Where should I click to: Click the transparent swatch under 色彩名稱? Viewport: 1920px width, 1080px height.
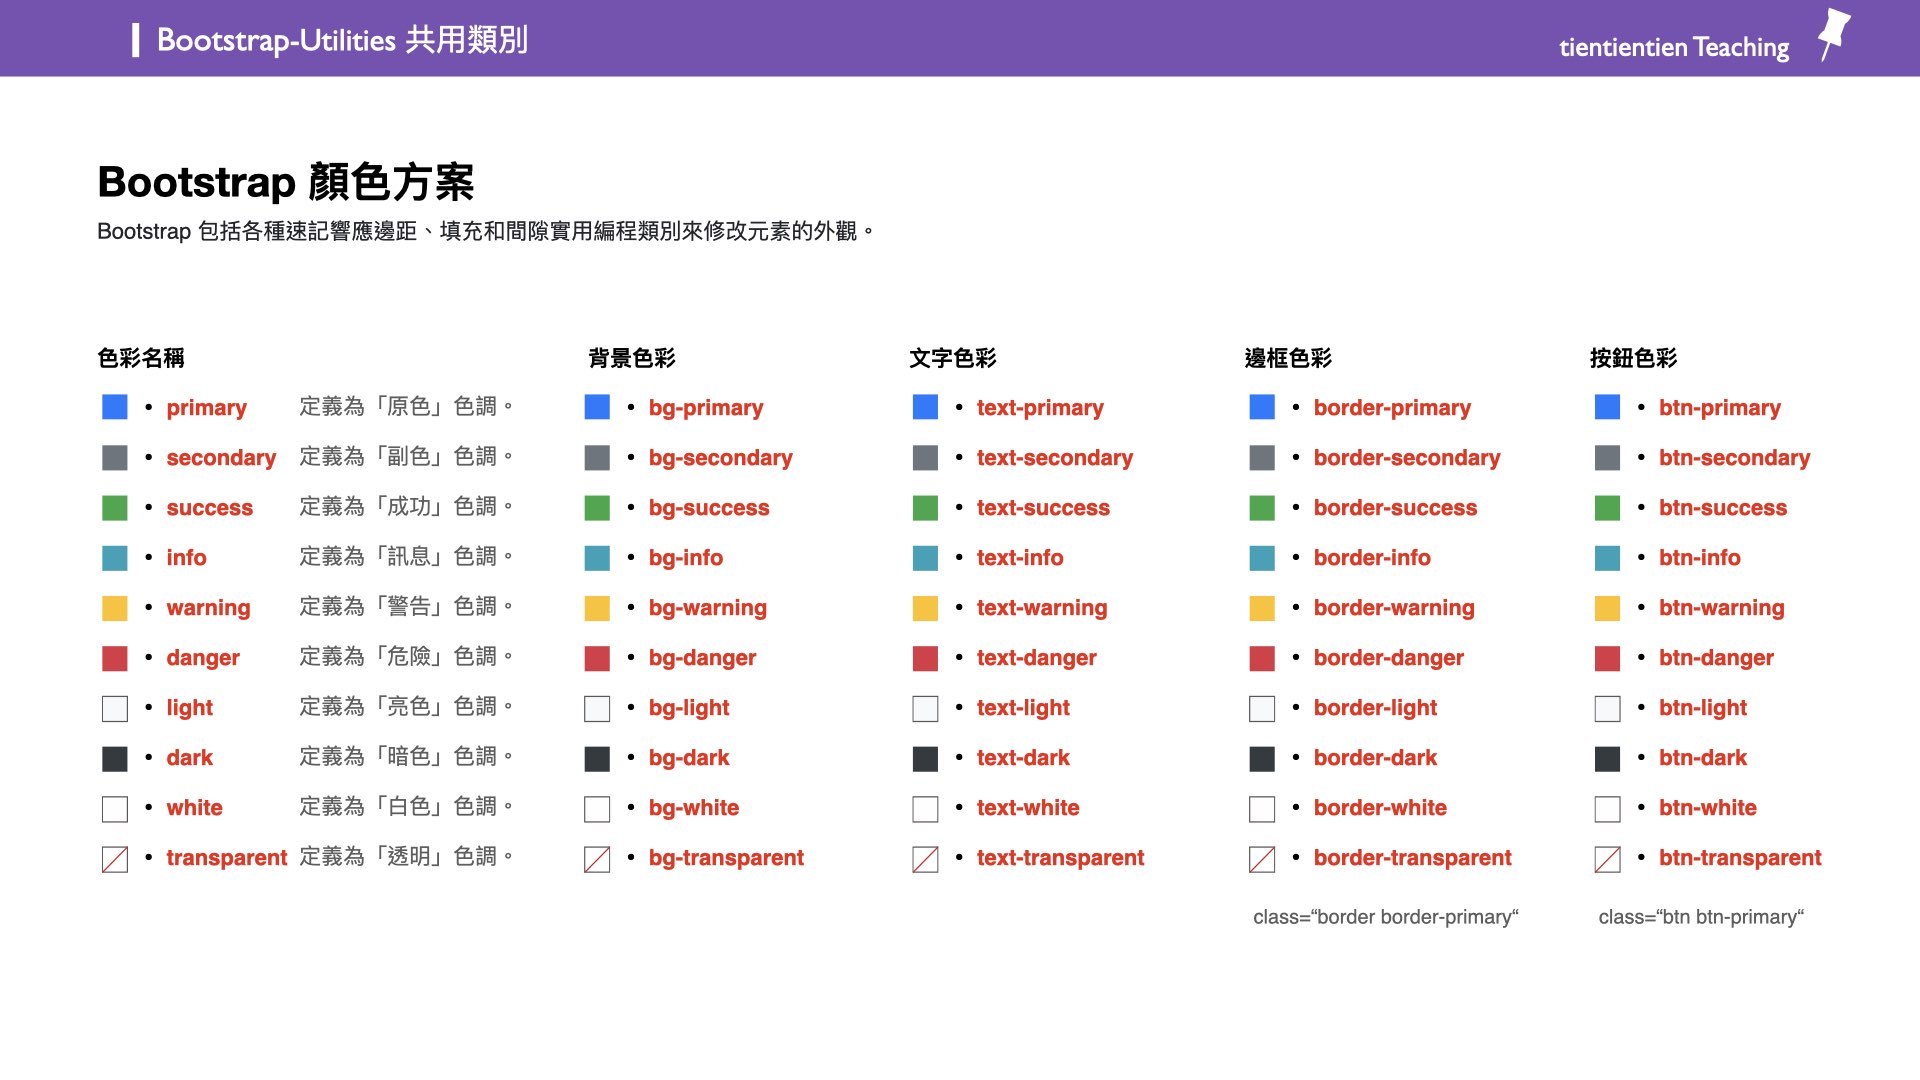(114, 857)
